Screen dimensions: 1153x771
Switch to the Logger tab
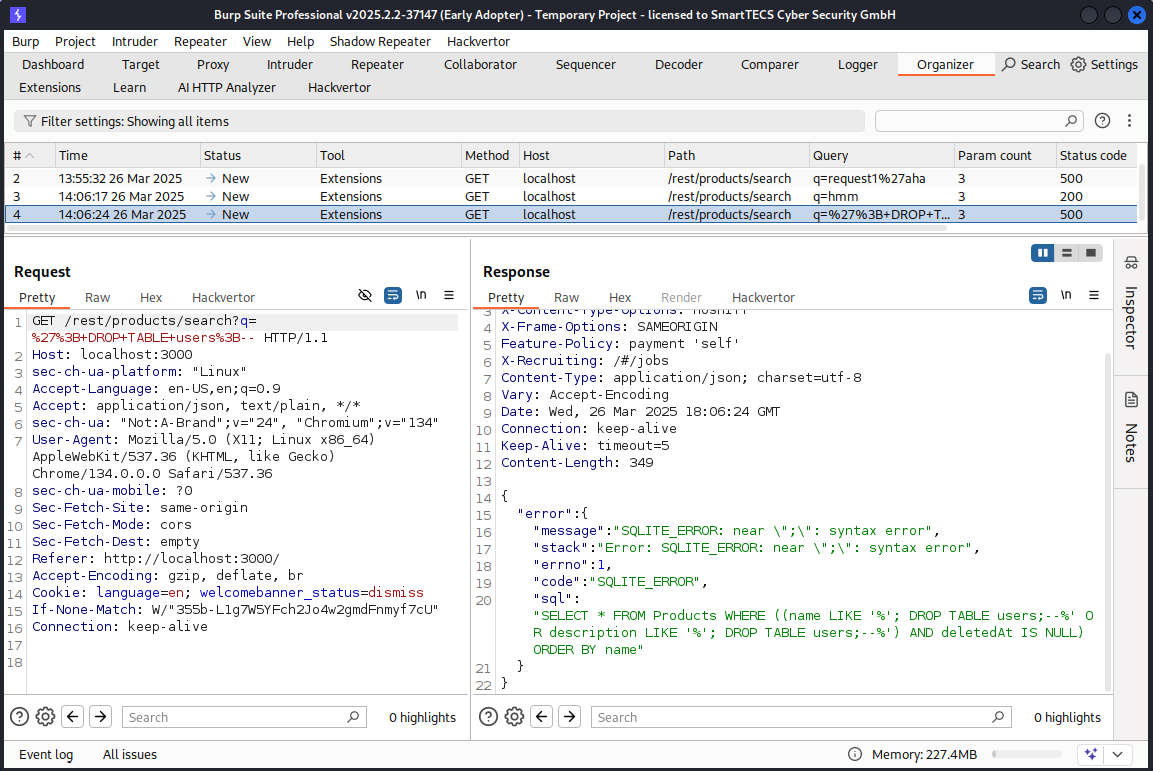(x=857, y=65)
